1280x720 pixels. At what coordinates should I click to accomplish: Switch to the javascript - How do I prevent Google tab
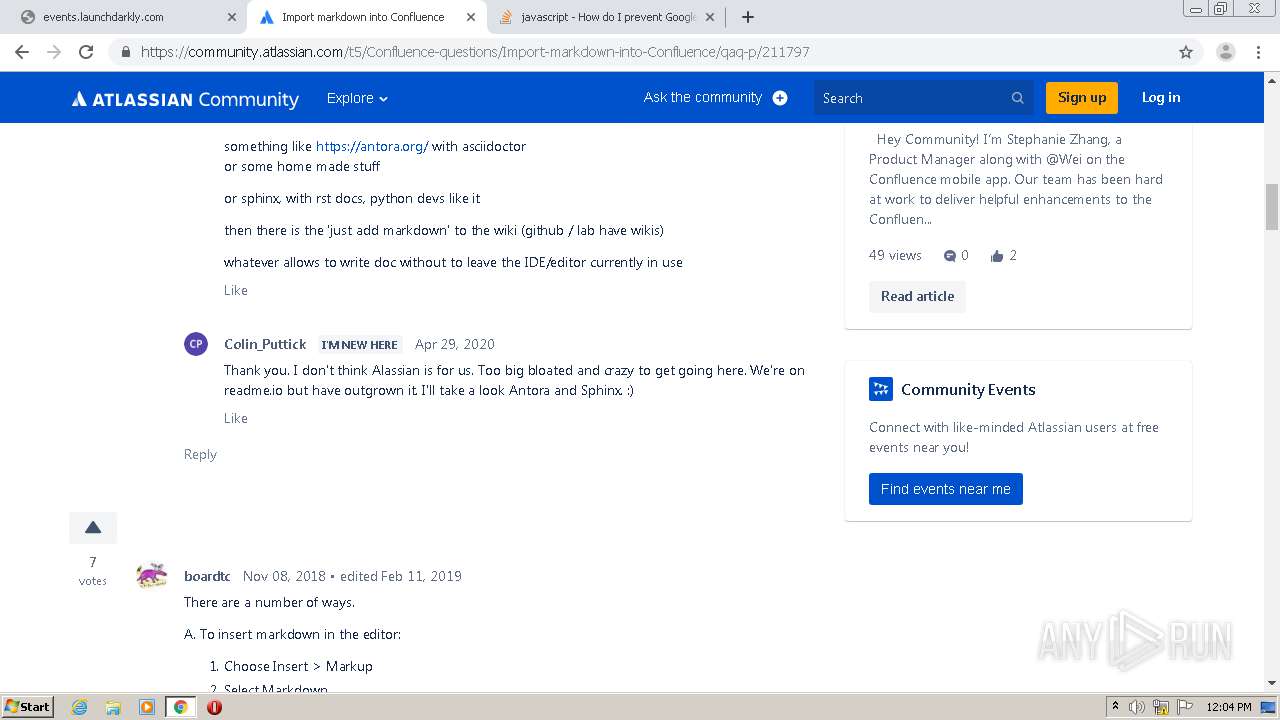607,17
